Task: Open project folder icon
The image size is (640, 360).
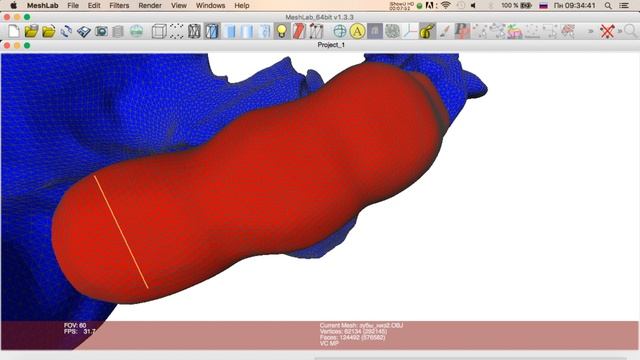Action: coord(31,31)
